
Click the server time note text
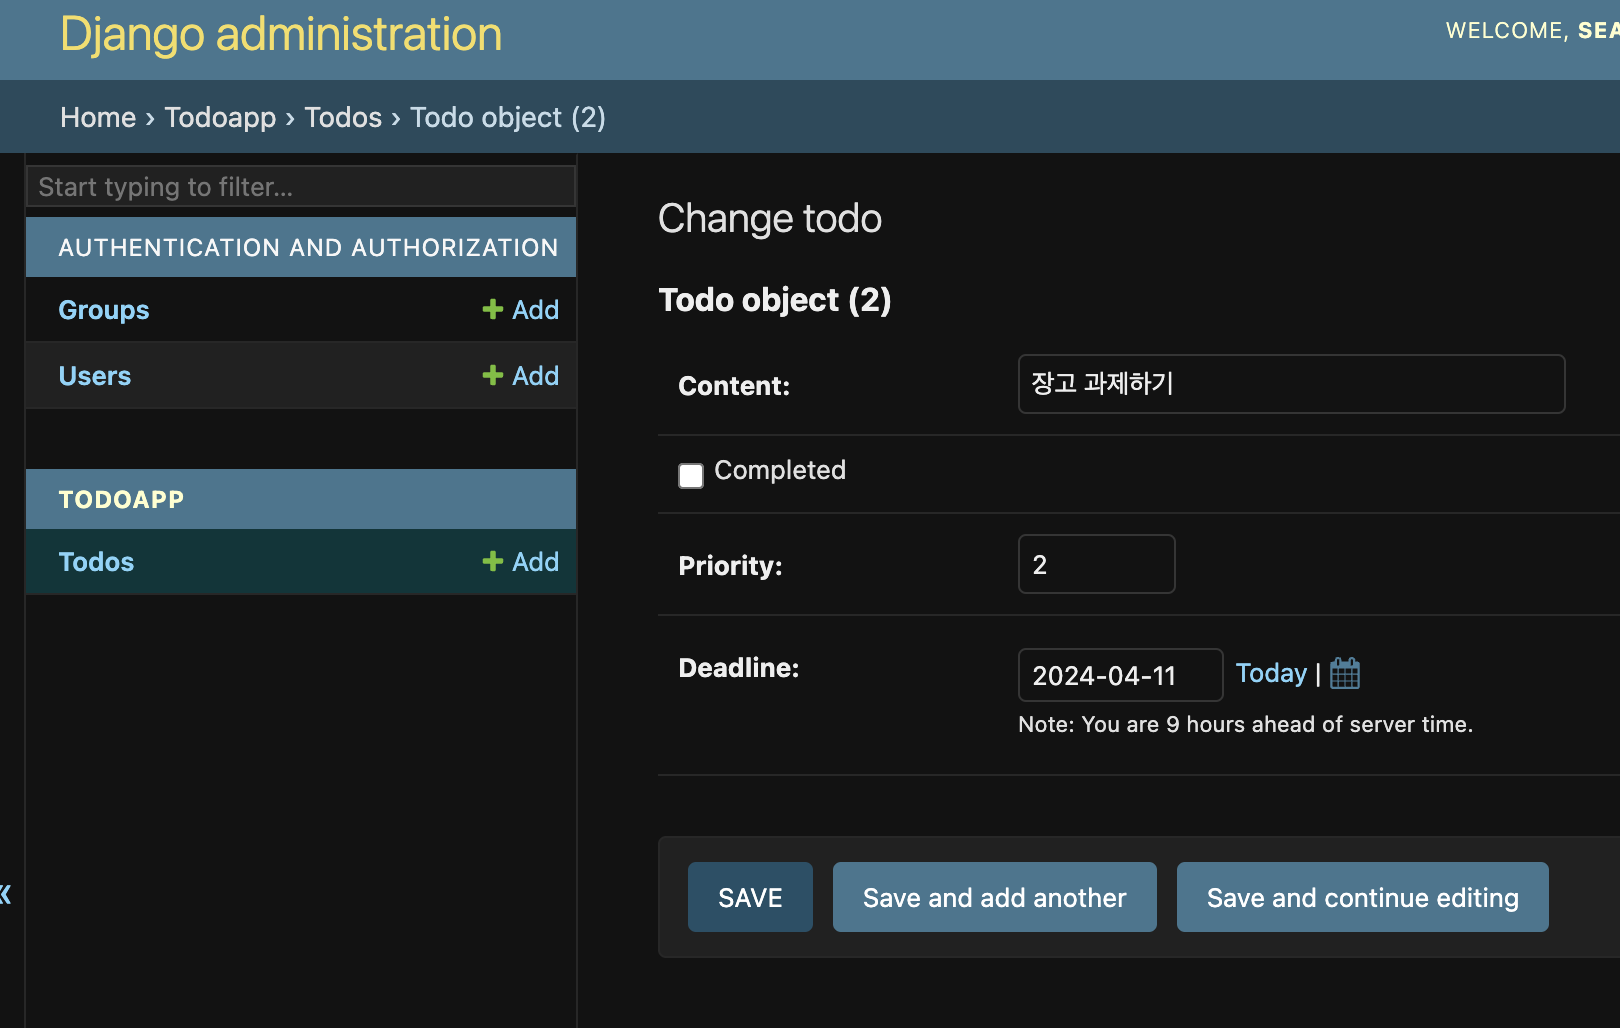[x=1245, y=724]
